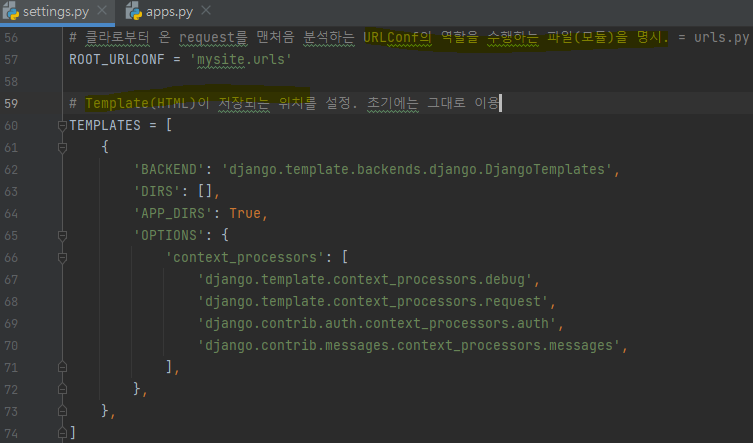Screen dimensions: 753x443
Task: Collapse the TEMPLATES list fold at line 60
Action: (x=62, y=126)
